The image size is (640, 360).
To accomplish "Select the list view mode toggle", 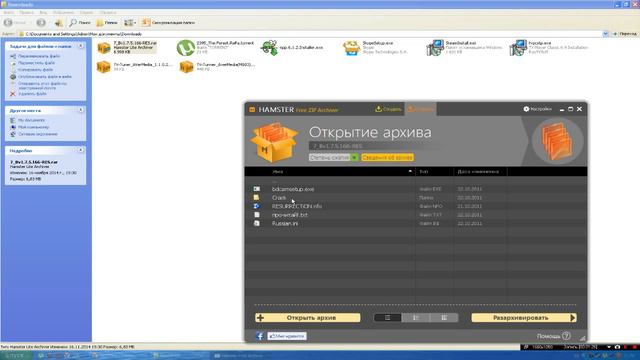I will pyautogui.click(x=387, y=318).
